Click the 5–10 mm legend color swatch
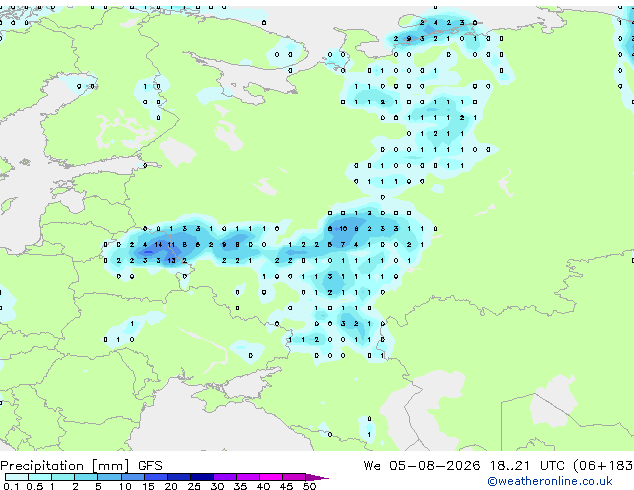The height and width of the screenshot is (490, 634). coord(110,477)
